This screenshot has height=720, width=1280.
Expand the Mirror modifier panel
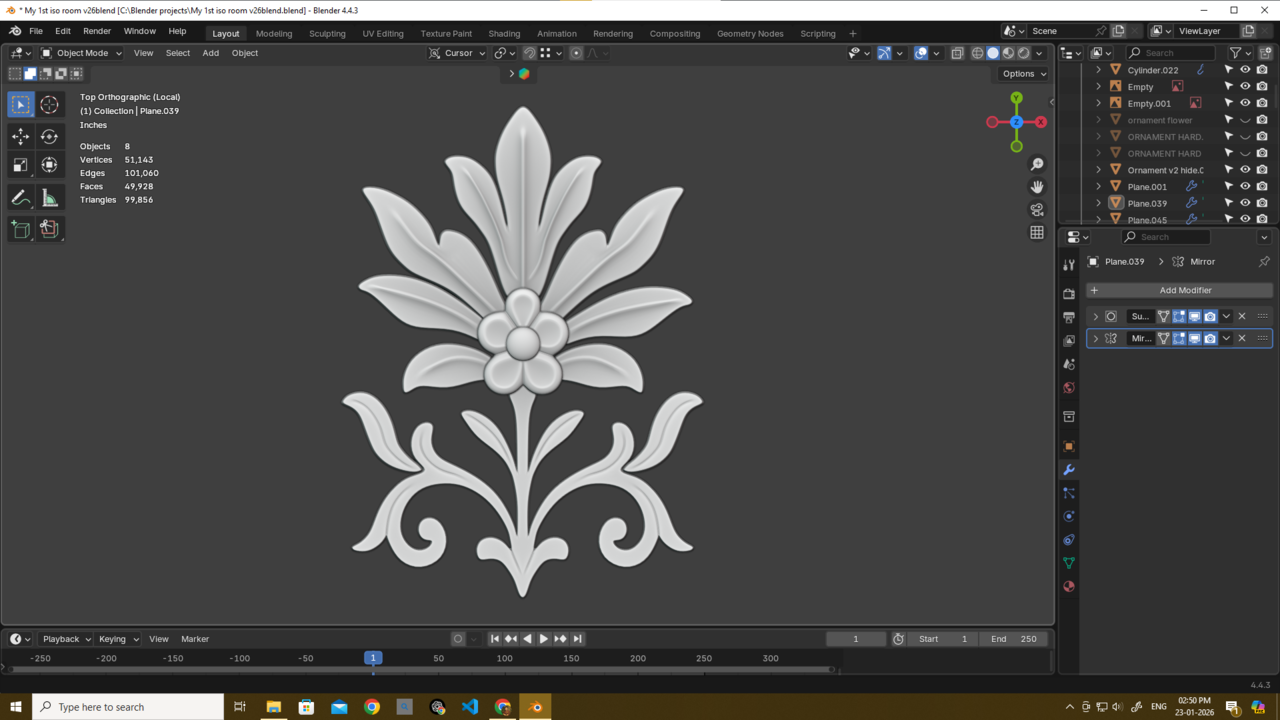coord(1095,339)
